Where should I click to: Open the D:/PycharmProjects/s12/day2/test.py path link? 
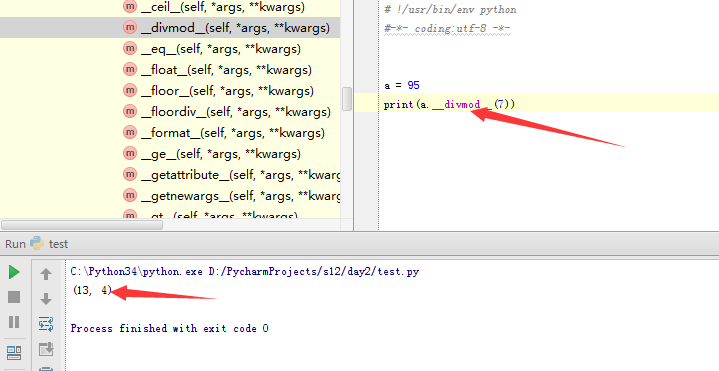(x=314, y=271)
